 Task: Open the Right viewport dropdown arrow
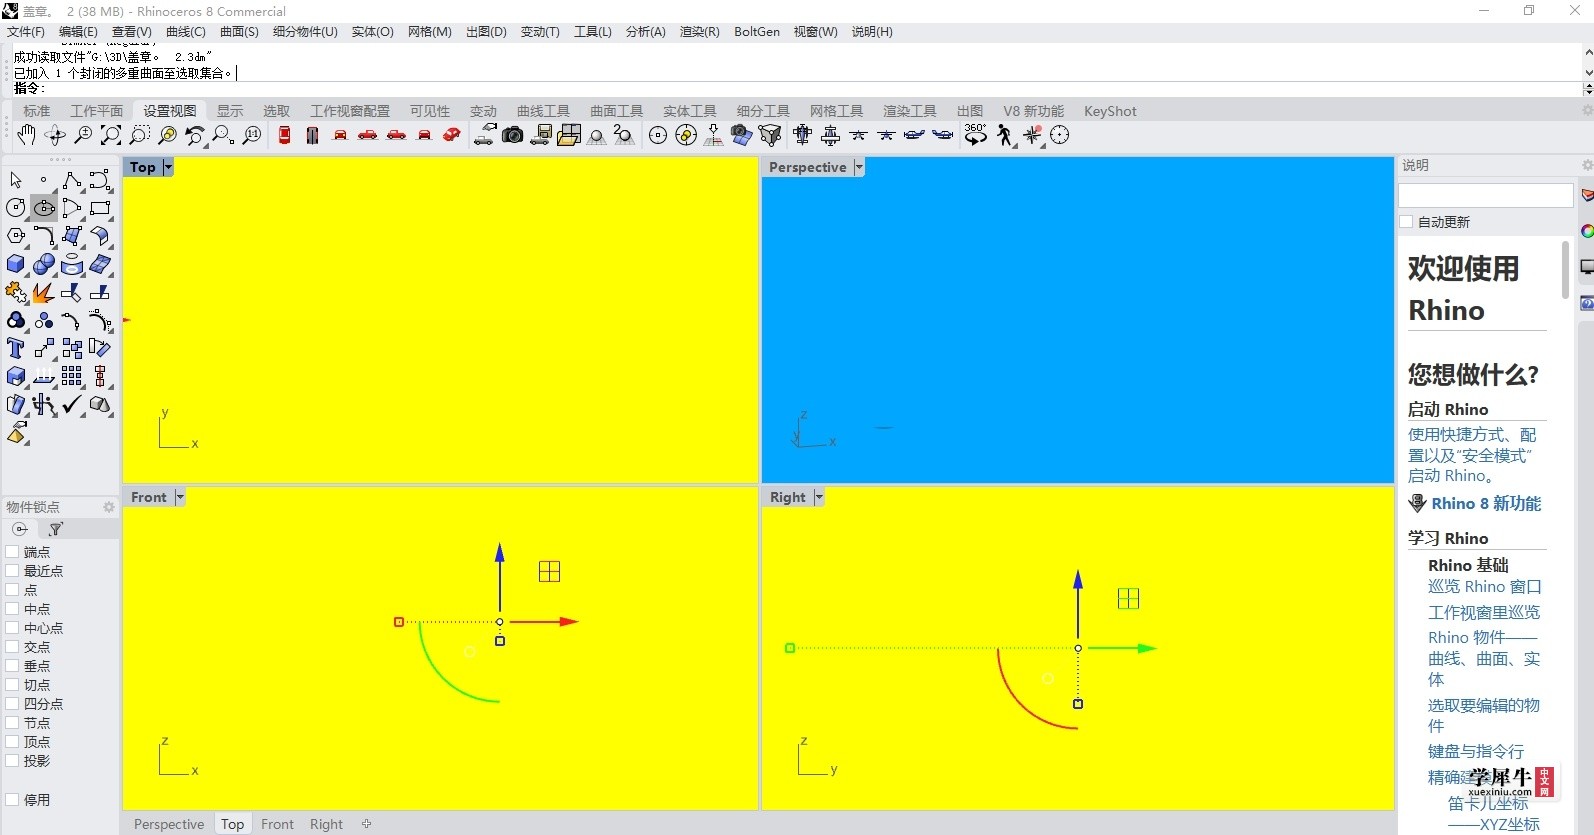(x=819, y=497)
